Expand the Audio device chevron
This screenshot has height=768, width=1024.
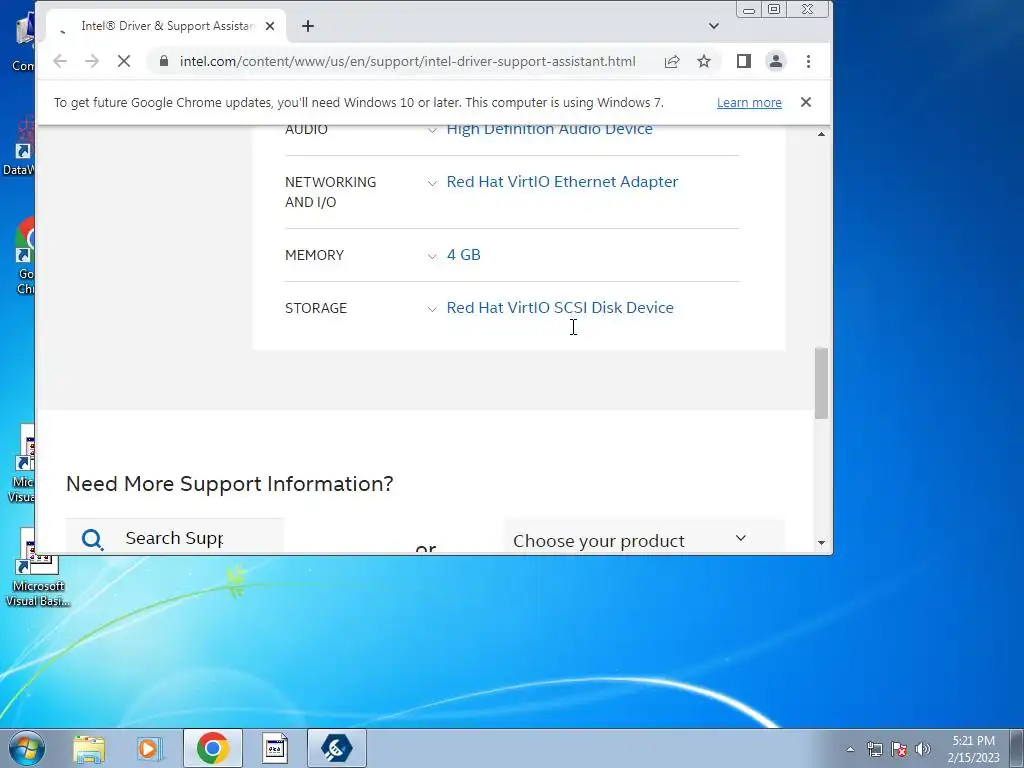click(x=432, y=130)
